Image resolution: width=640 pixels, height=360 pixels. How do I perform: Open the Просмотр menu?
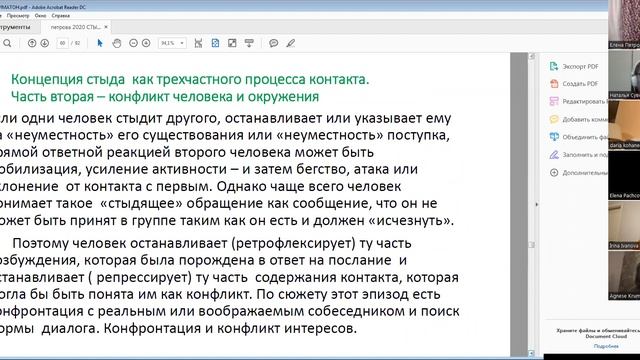tap(18, 16)
